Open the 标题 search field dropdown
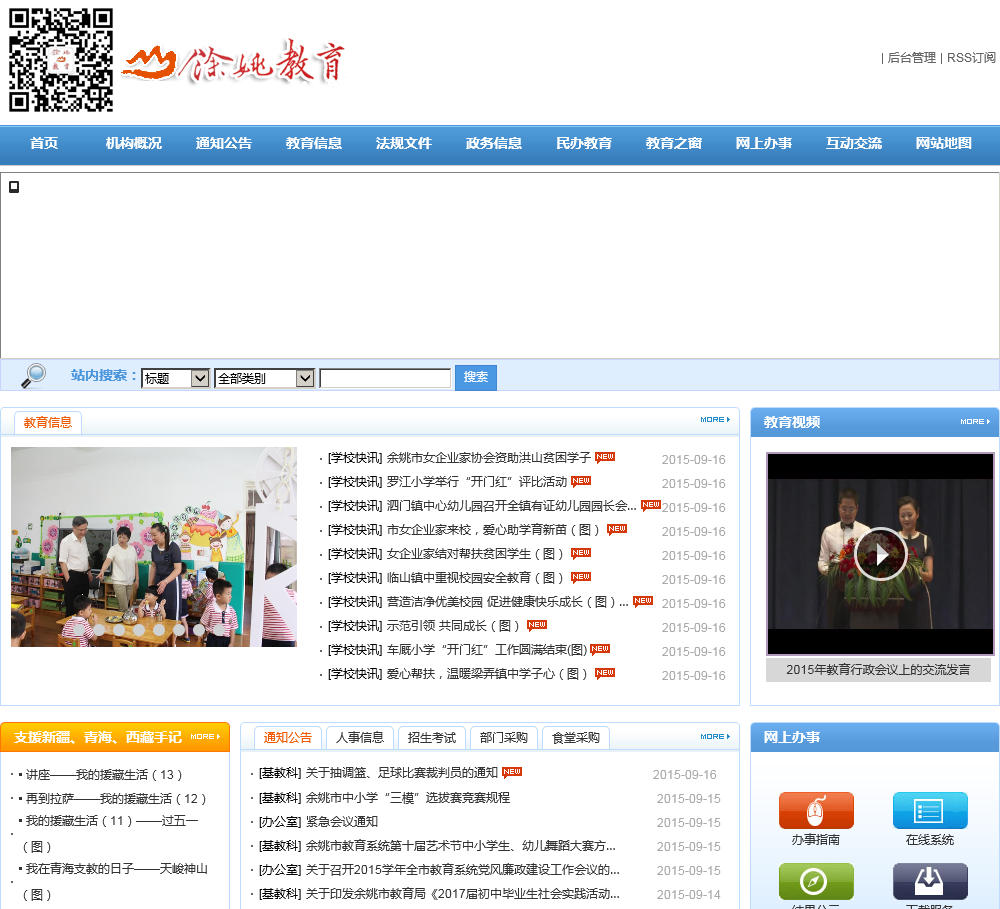The height and width of the screenshot is (909, 1000). 175,378
